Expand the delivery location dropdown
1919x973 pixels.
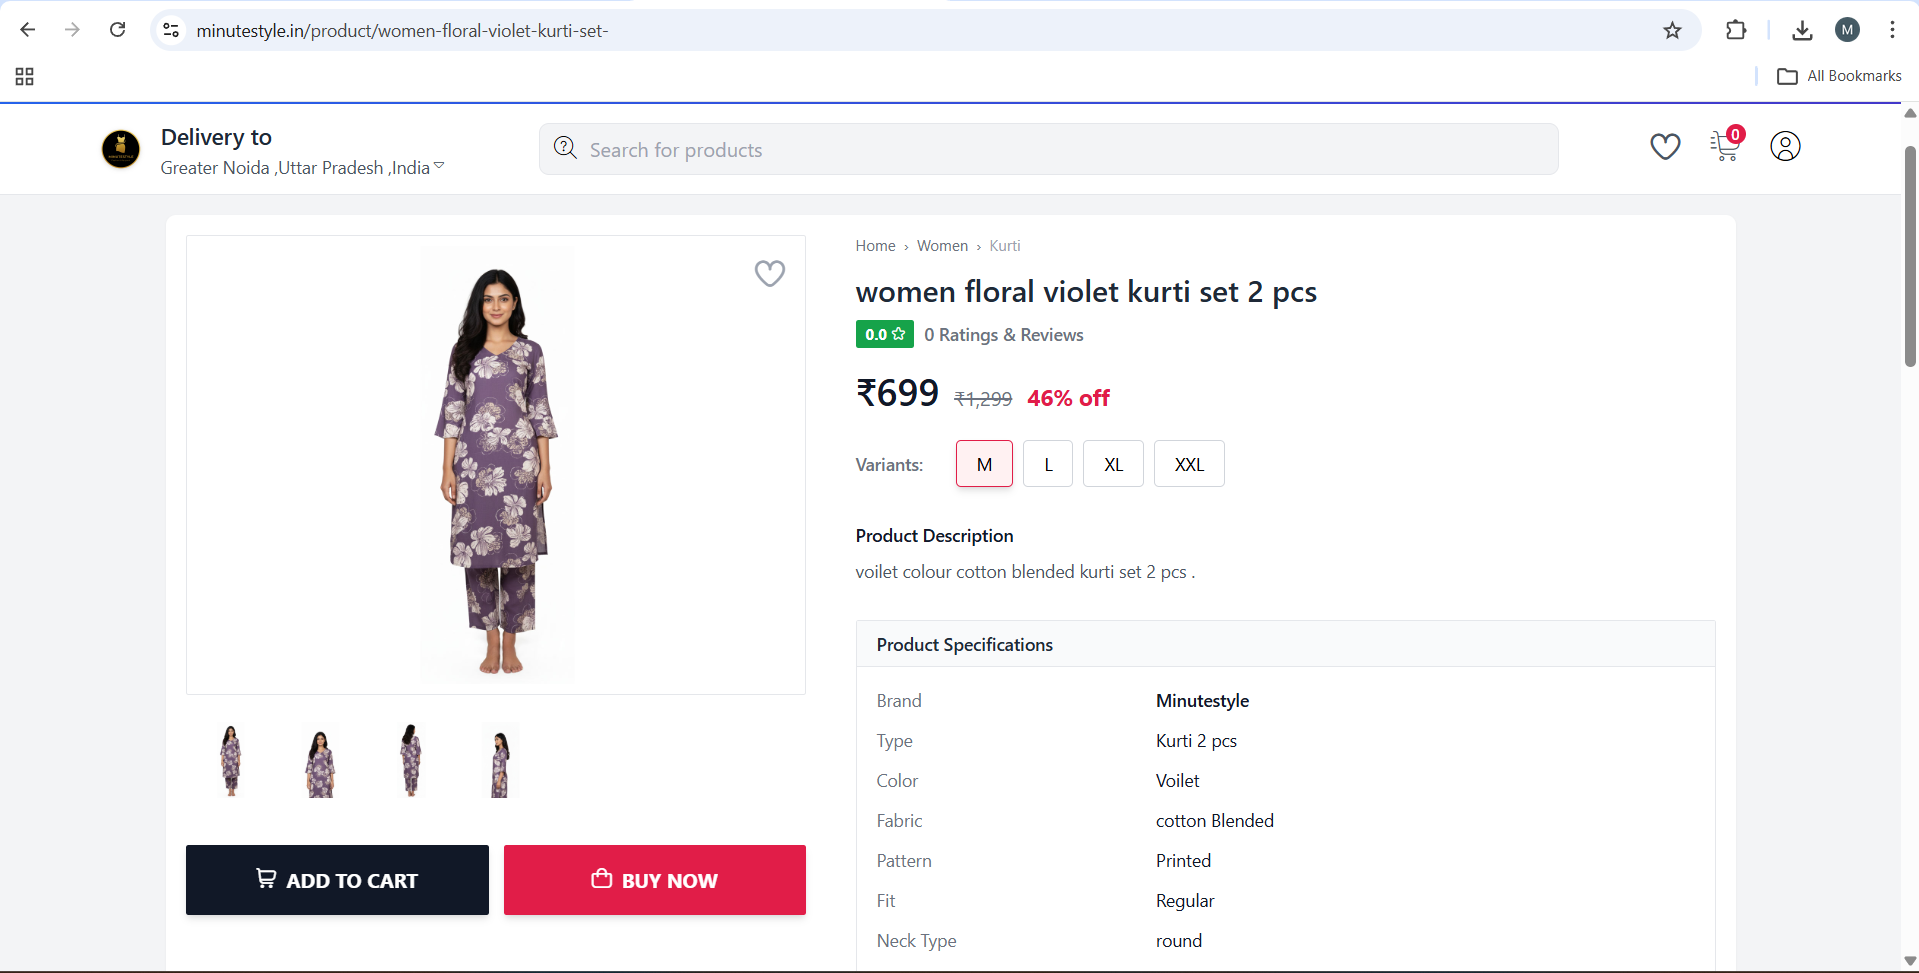[438, 166]
